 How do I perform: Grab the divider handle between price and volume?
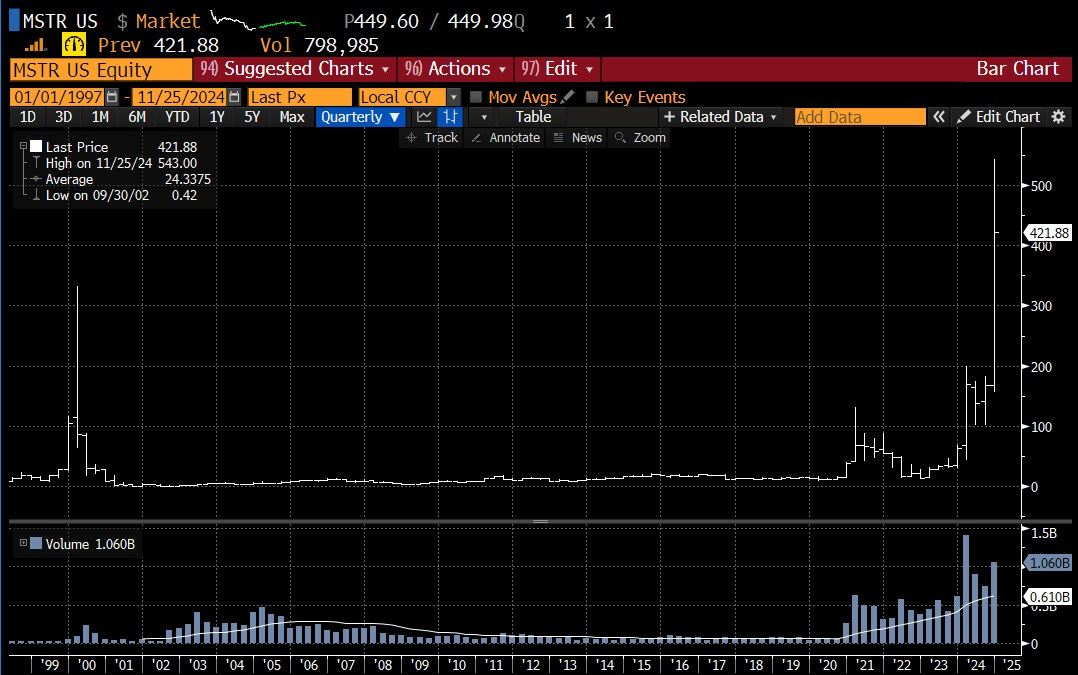[x=540, y=521]
